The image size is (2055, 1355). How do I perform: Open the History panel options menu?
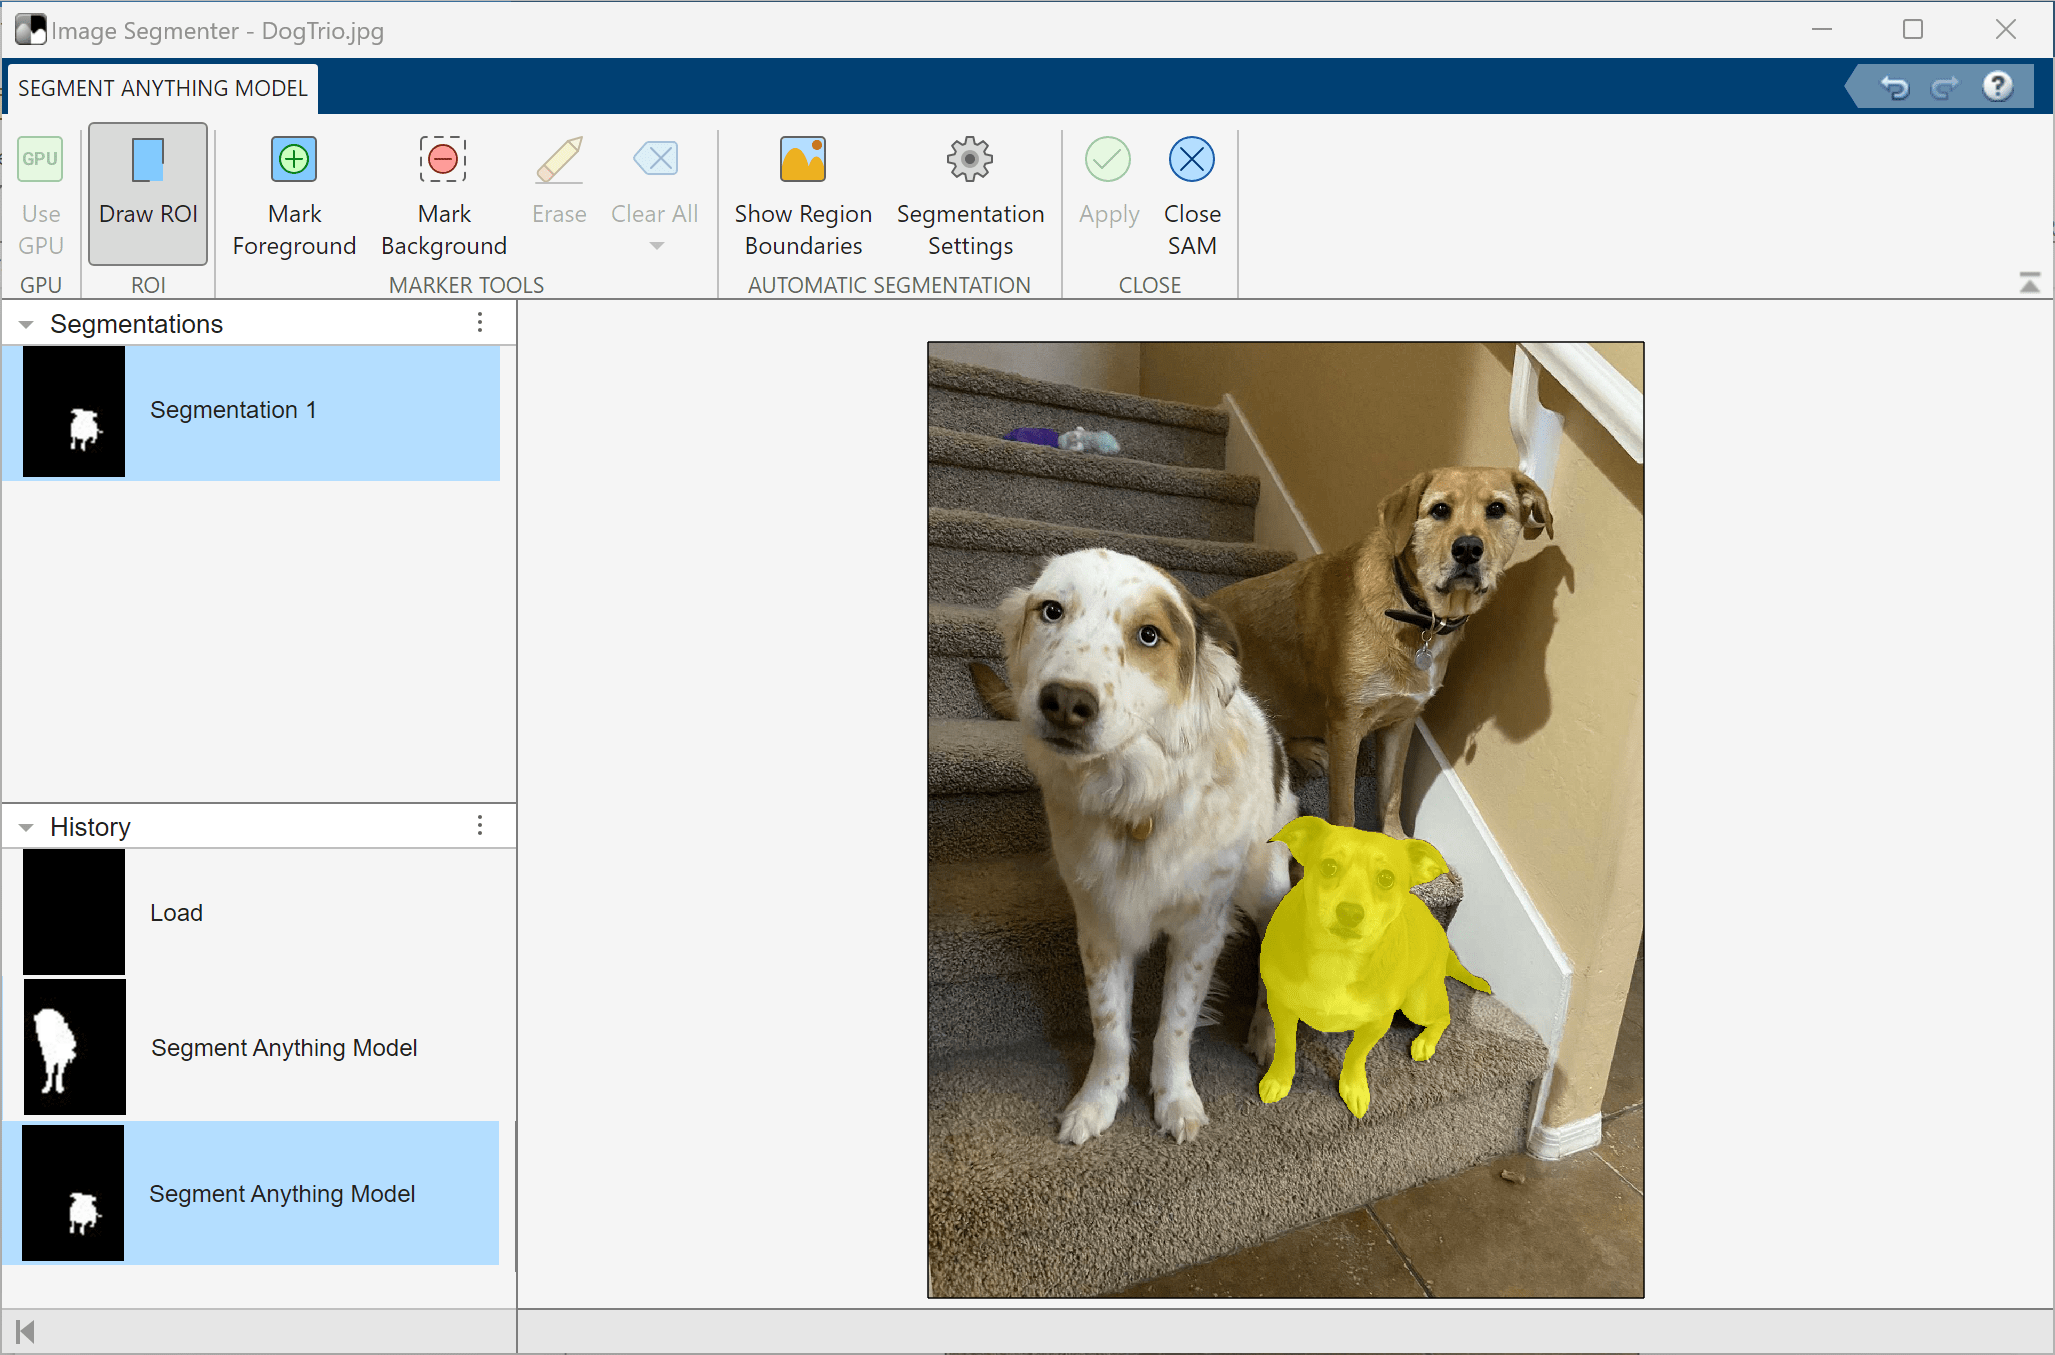pyautogui.click(x=480, y=826)
